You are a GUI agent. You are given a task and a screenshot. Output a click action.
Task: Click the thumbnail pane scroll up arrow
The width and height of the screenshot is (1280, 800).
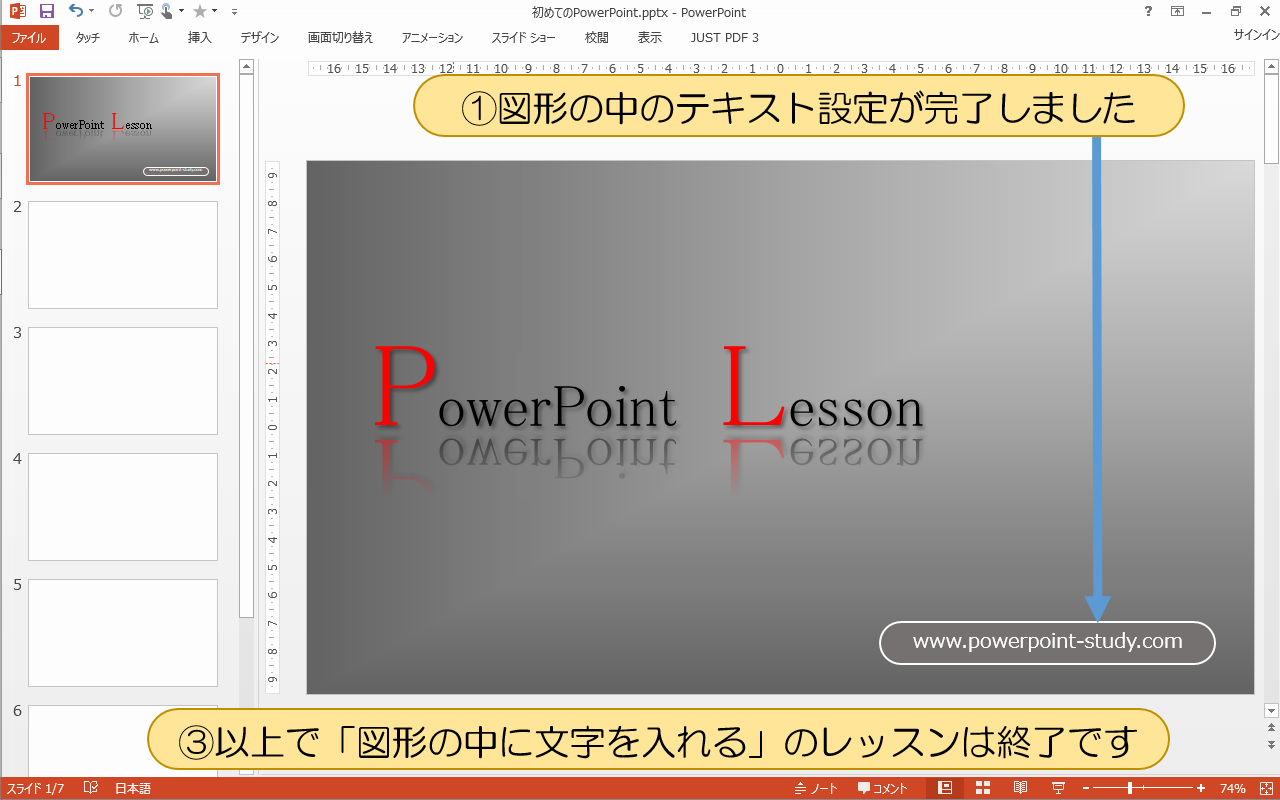pyautogui.click(x=246, y=66)
